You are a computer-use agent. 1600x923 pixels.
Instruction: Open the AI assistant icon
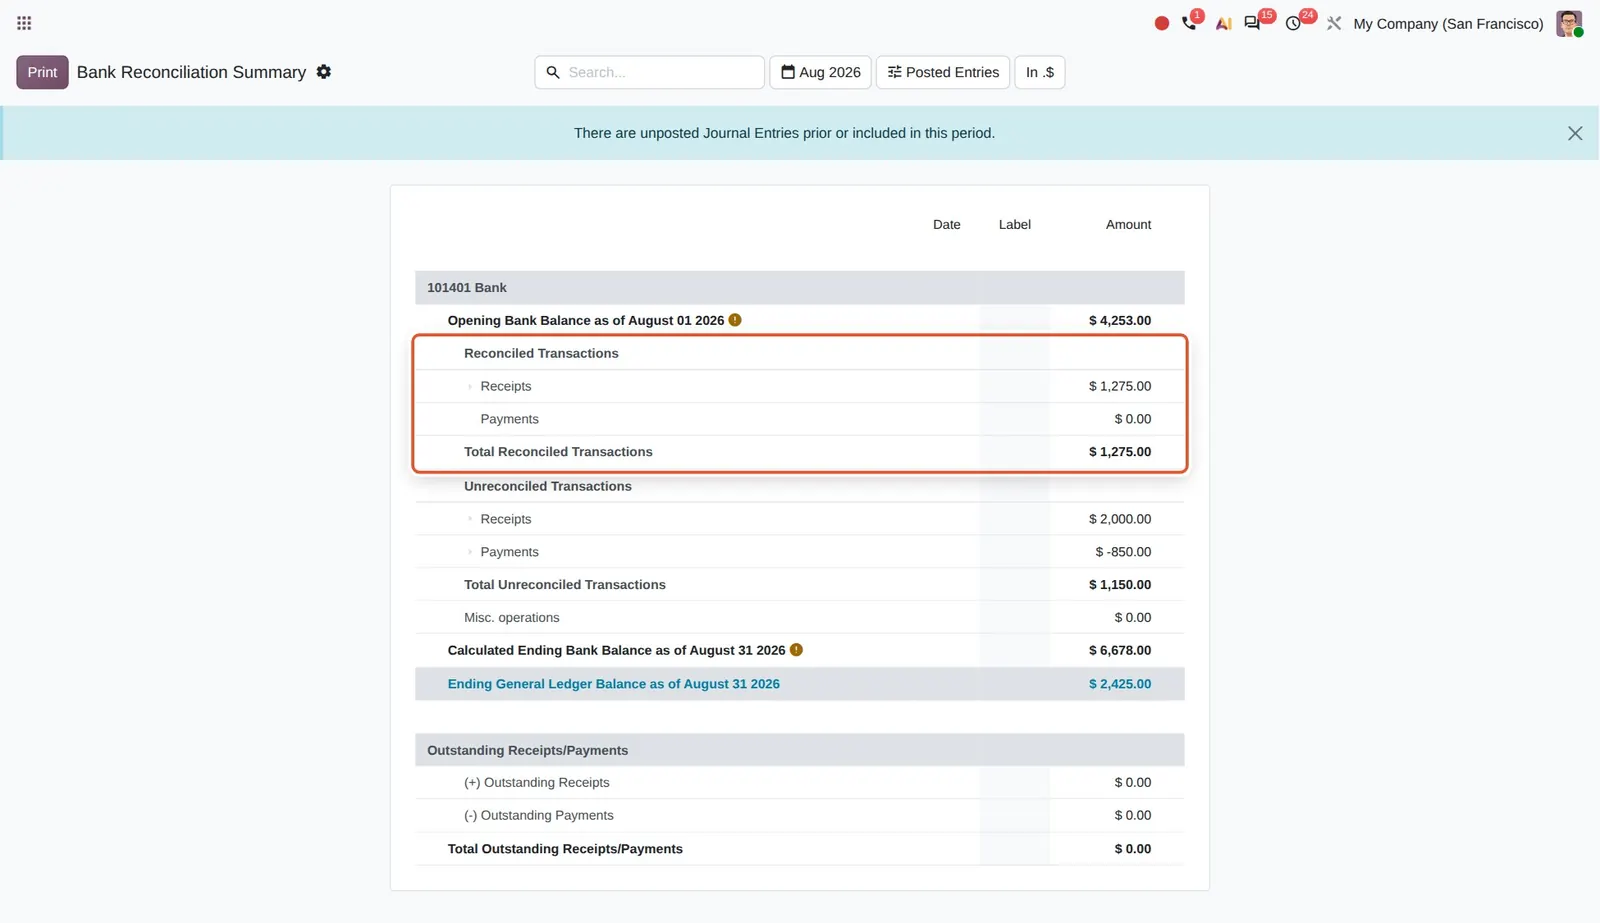coord(1223,23)
